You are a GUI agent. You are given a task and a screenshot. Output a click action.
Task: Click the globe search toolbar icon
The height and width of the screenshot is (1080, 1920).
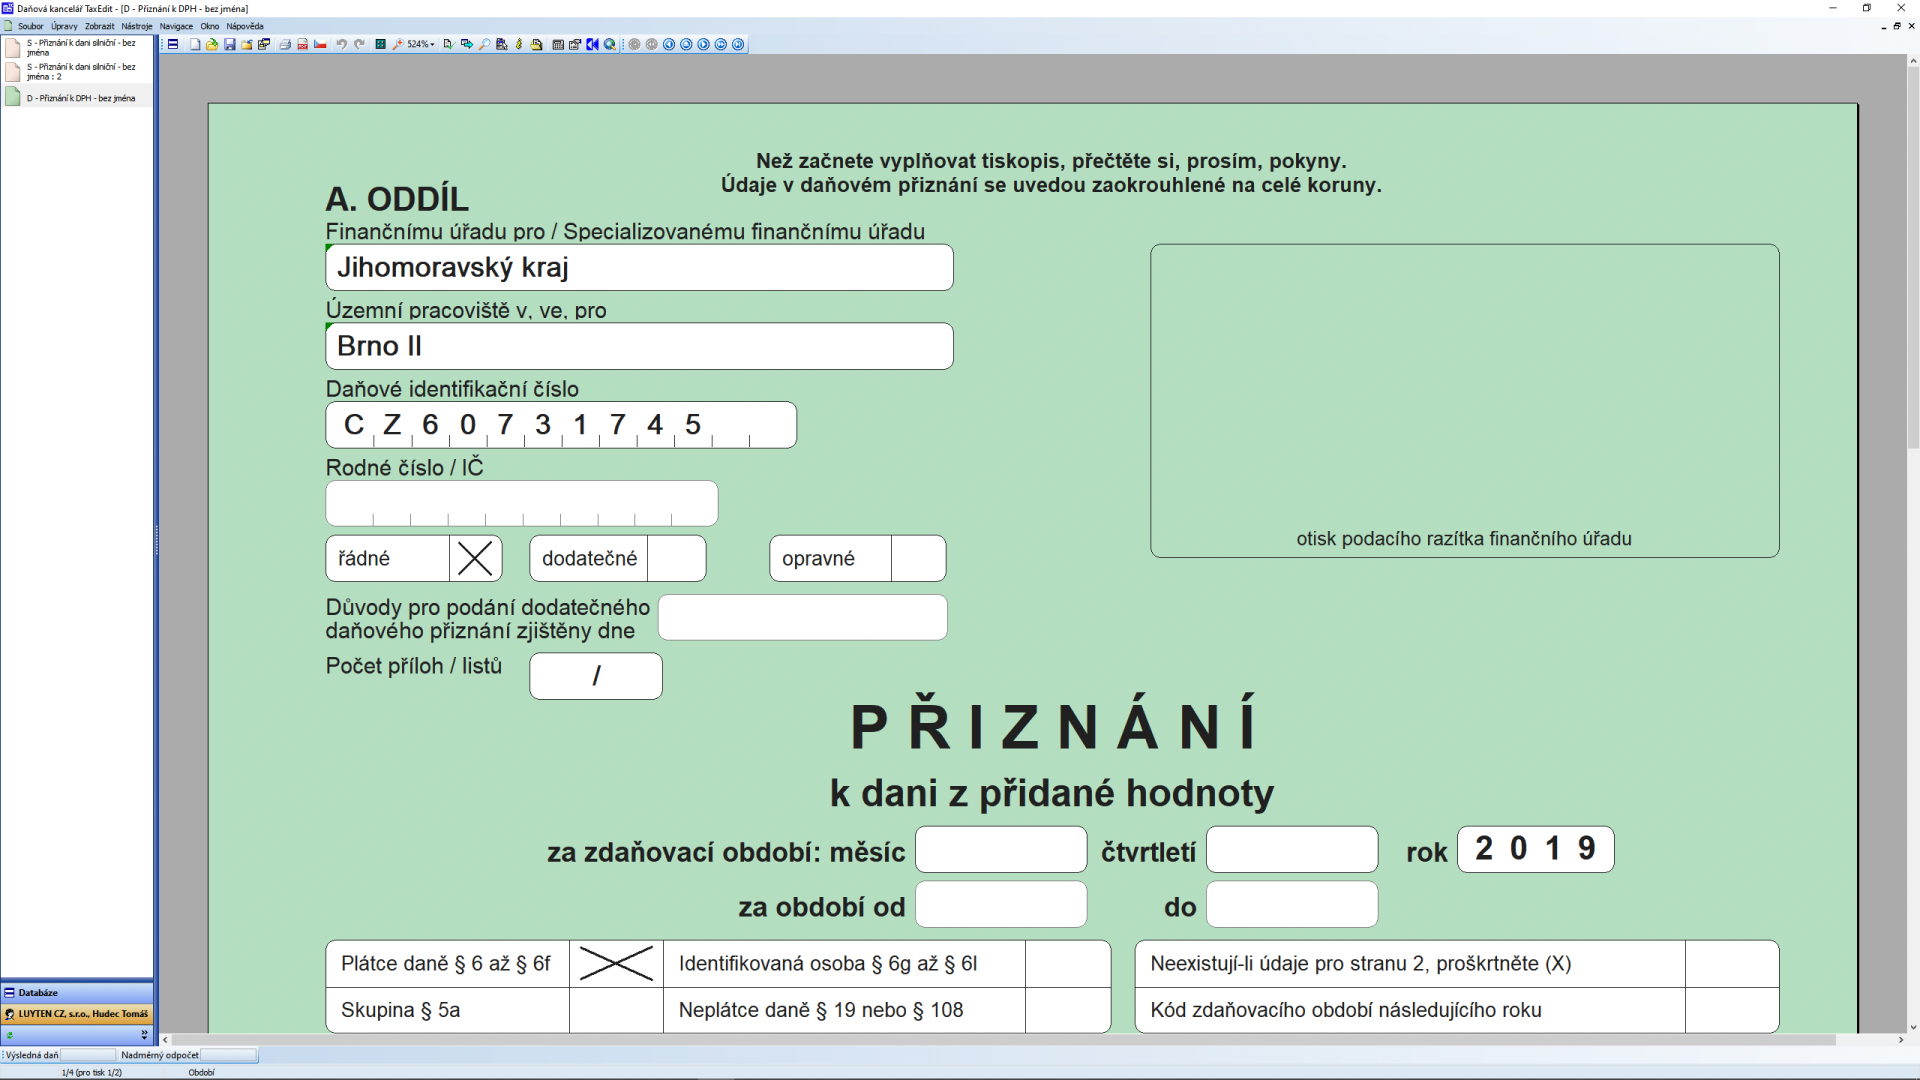pos(610,44)
